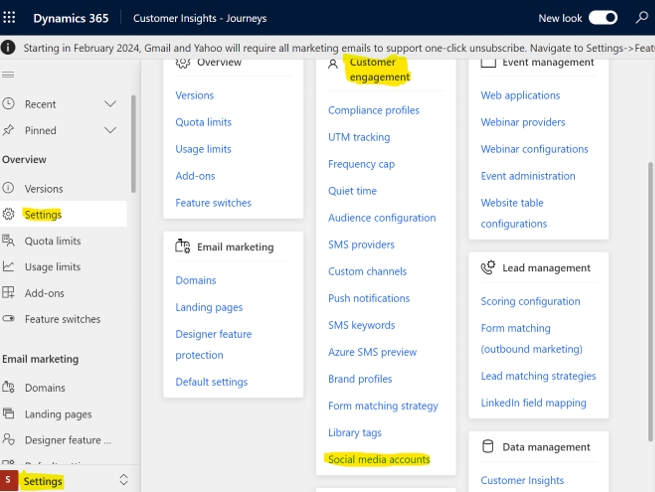The height and width of the screenshot is (492, 655).
Task: Expand the Pinned chevron
Action: point(110,130)
